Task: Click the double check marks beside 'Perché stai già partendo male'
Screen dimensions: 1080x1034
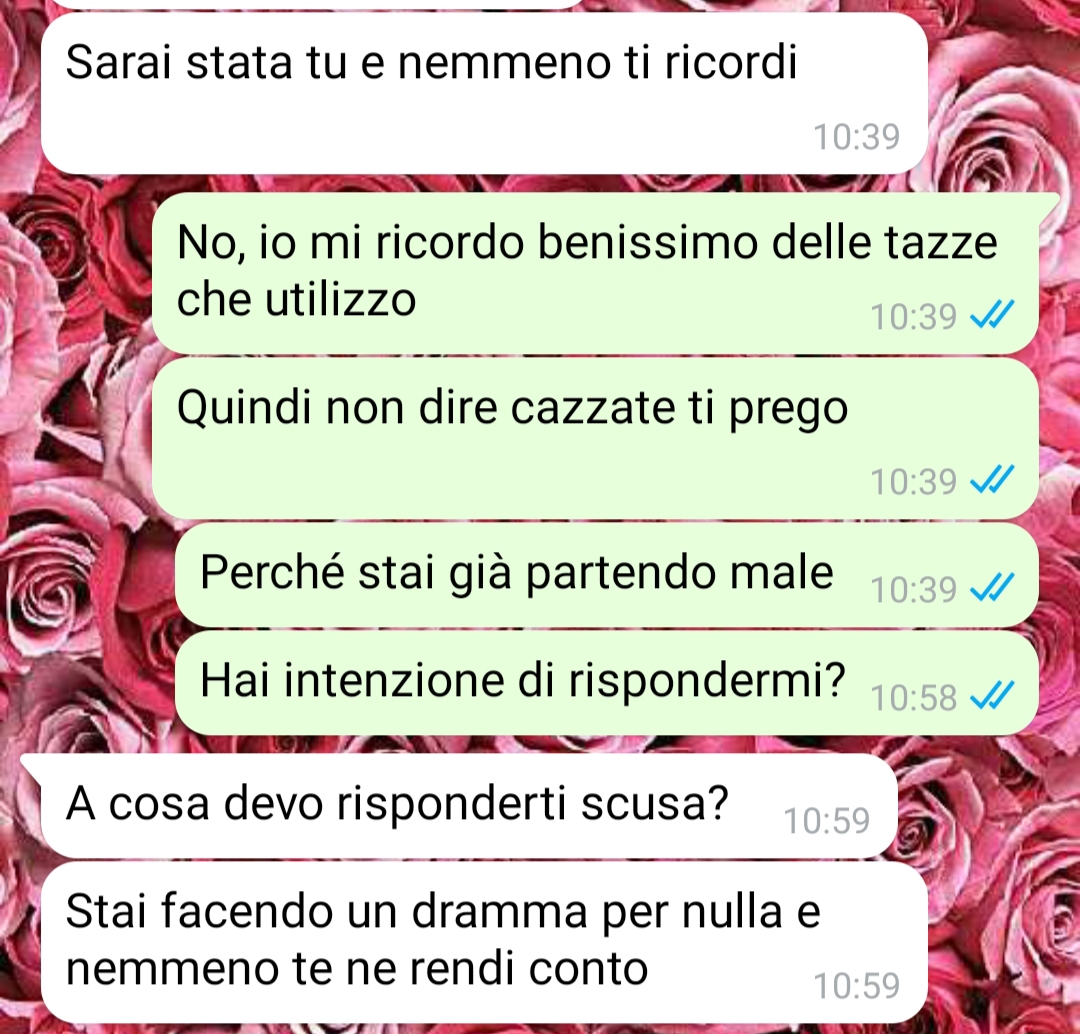Action: point(992,588)
